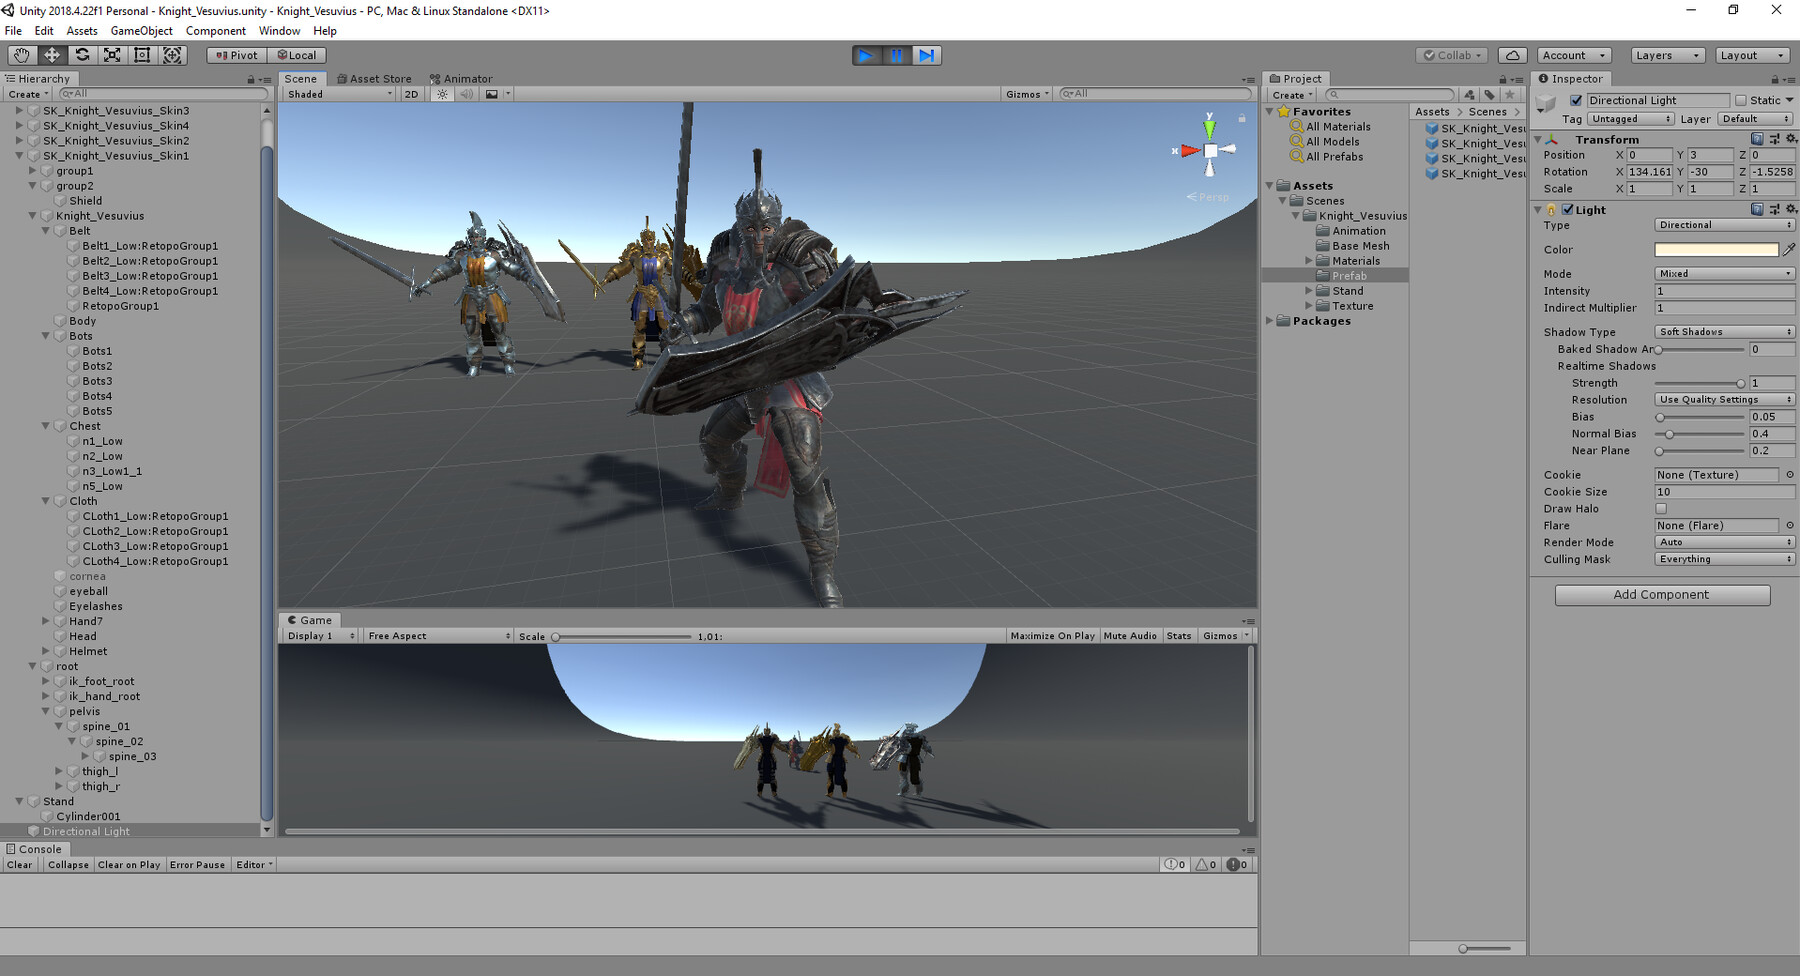Screen dimensions: 1800x976
Task: Toggle Local handle rotation button
Action: tap(297, 55)
